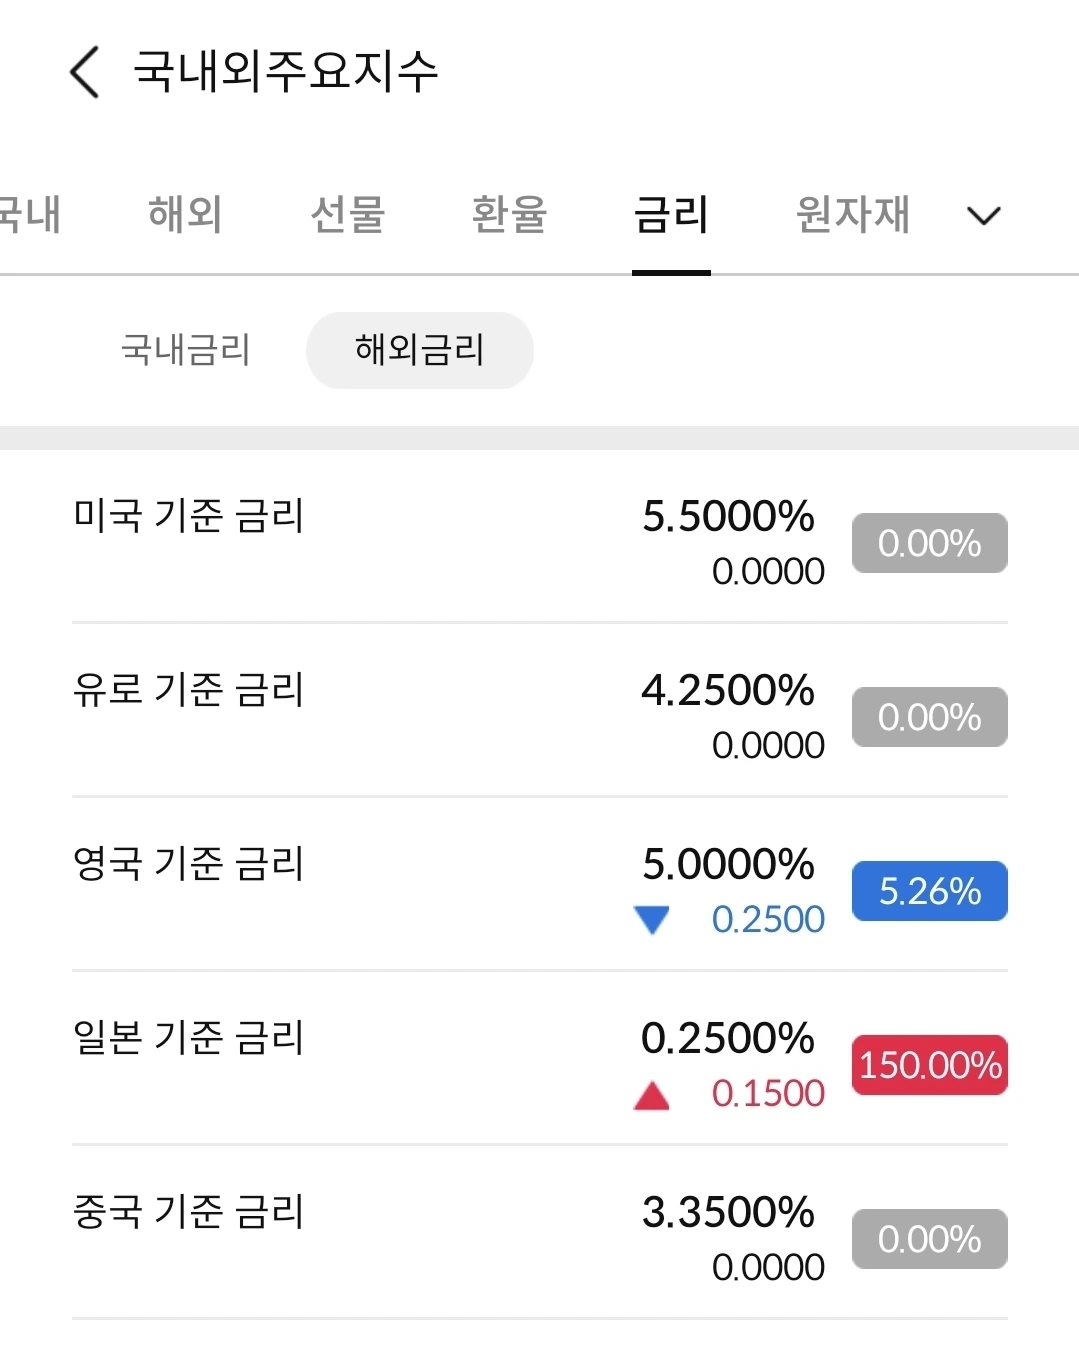
Task: Tap the red 150.00% change badge
Action: tap(929, 1065)
